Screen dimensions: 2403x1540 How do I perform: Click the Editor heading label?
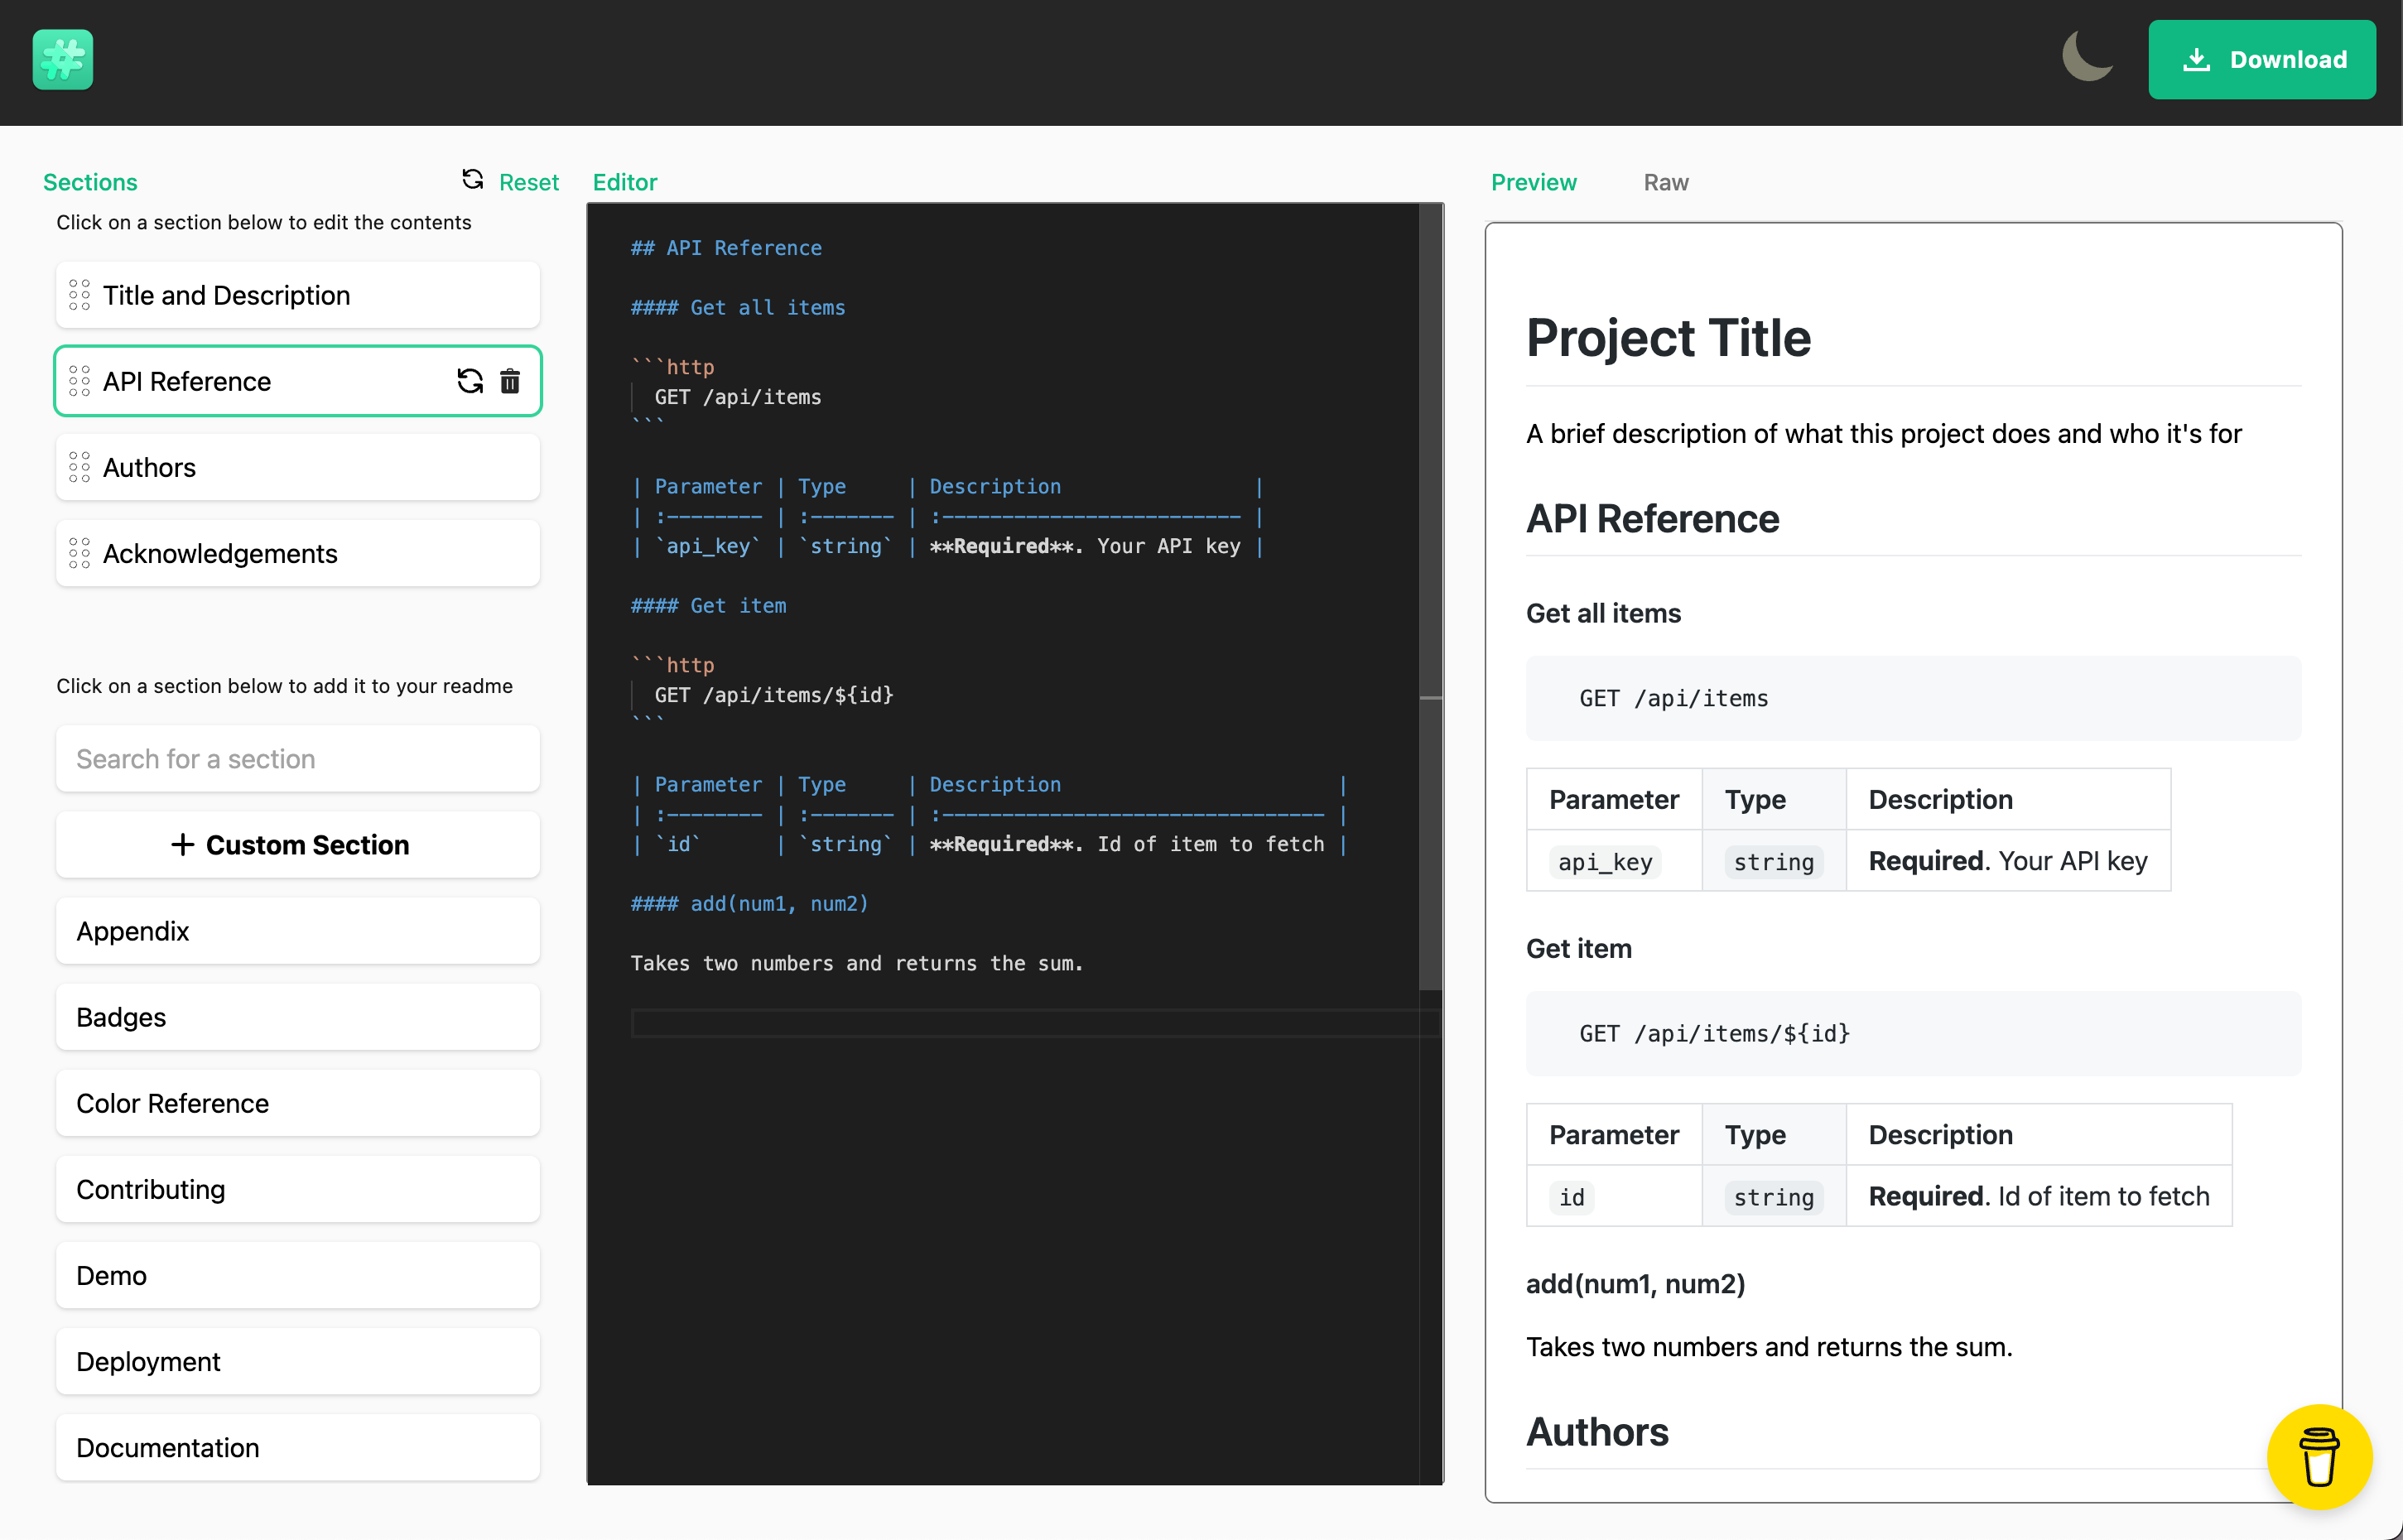(x=625, y=182)
